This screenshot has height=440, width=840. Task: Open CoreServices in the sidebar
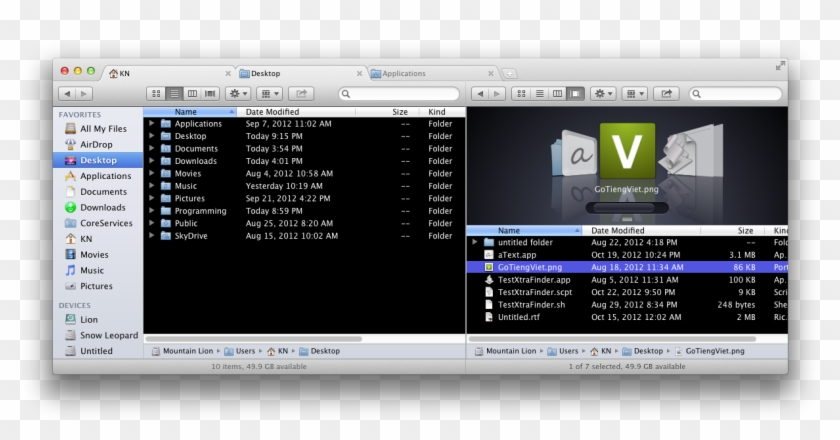click(105, 223)
